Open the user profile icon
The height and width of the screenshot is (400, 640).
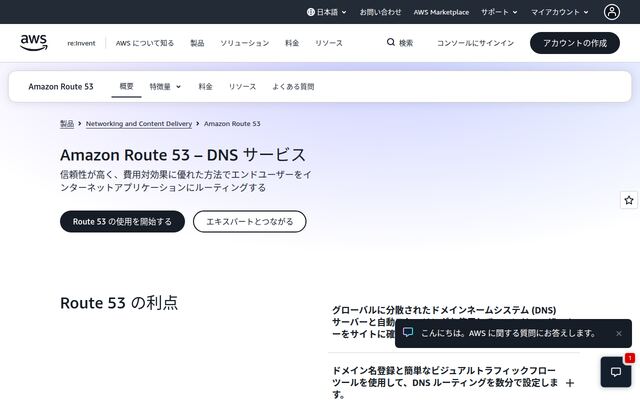(x=611, y=12)
